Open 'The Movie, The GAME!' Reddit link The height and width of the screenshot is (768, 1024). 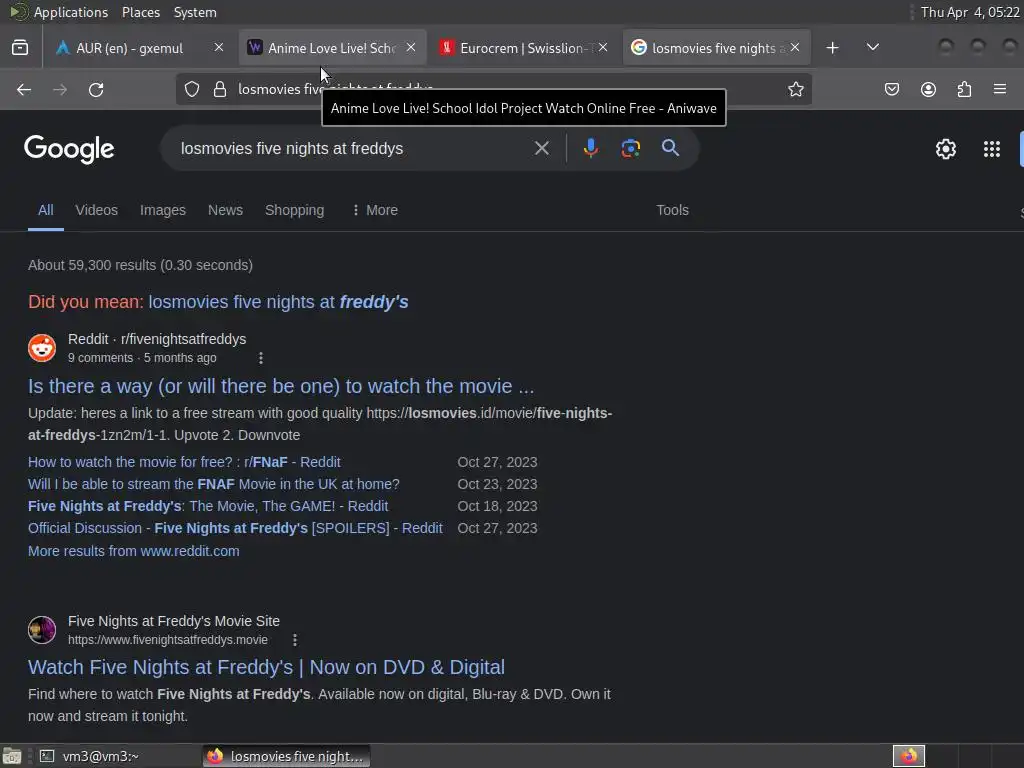click(208, 506)
